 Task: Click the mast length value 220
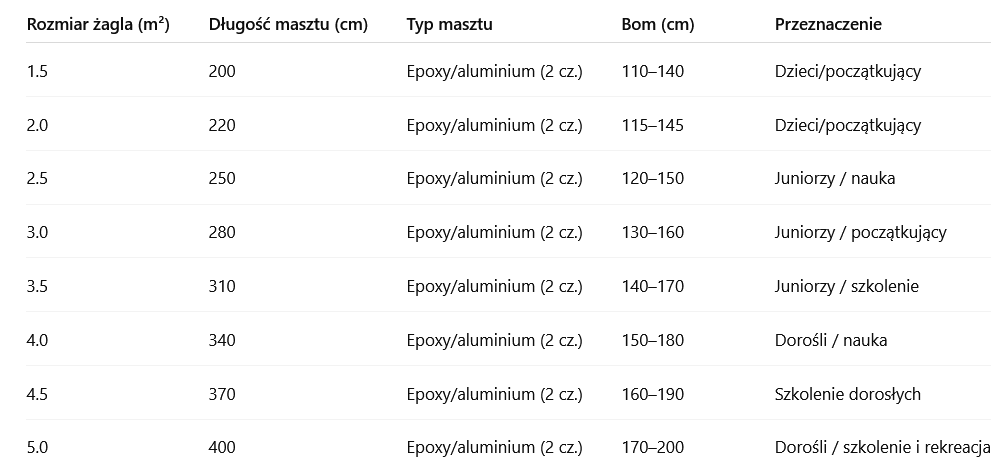click(222, 125)
